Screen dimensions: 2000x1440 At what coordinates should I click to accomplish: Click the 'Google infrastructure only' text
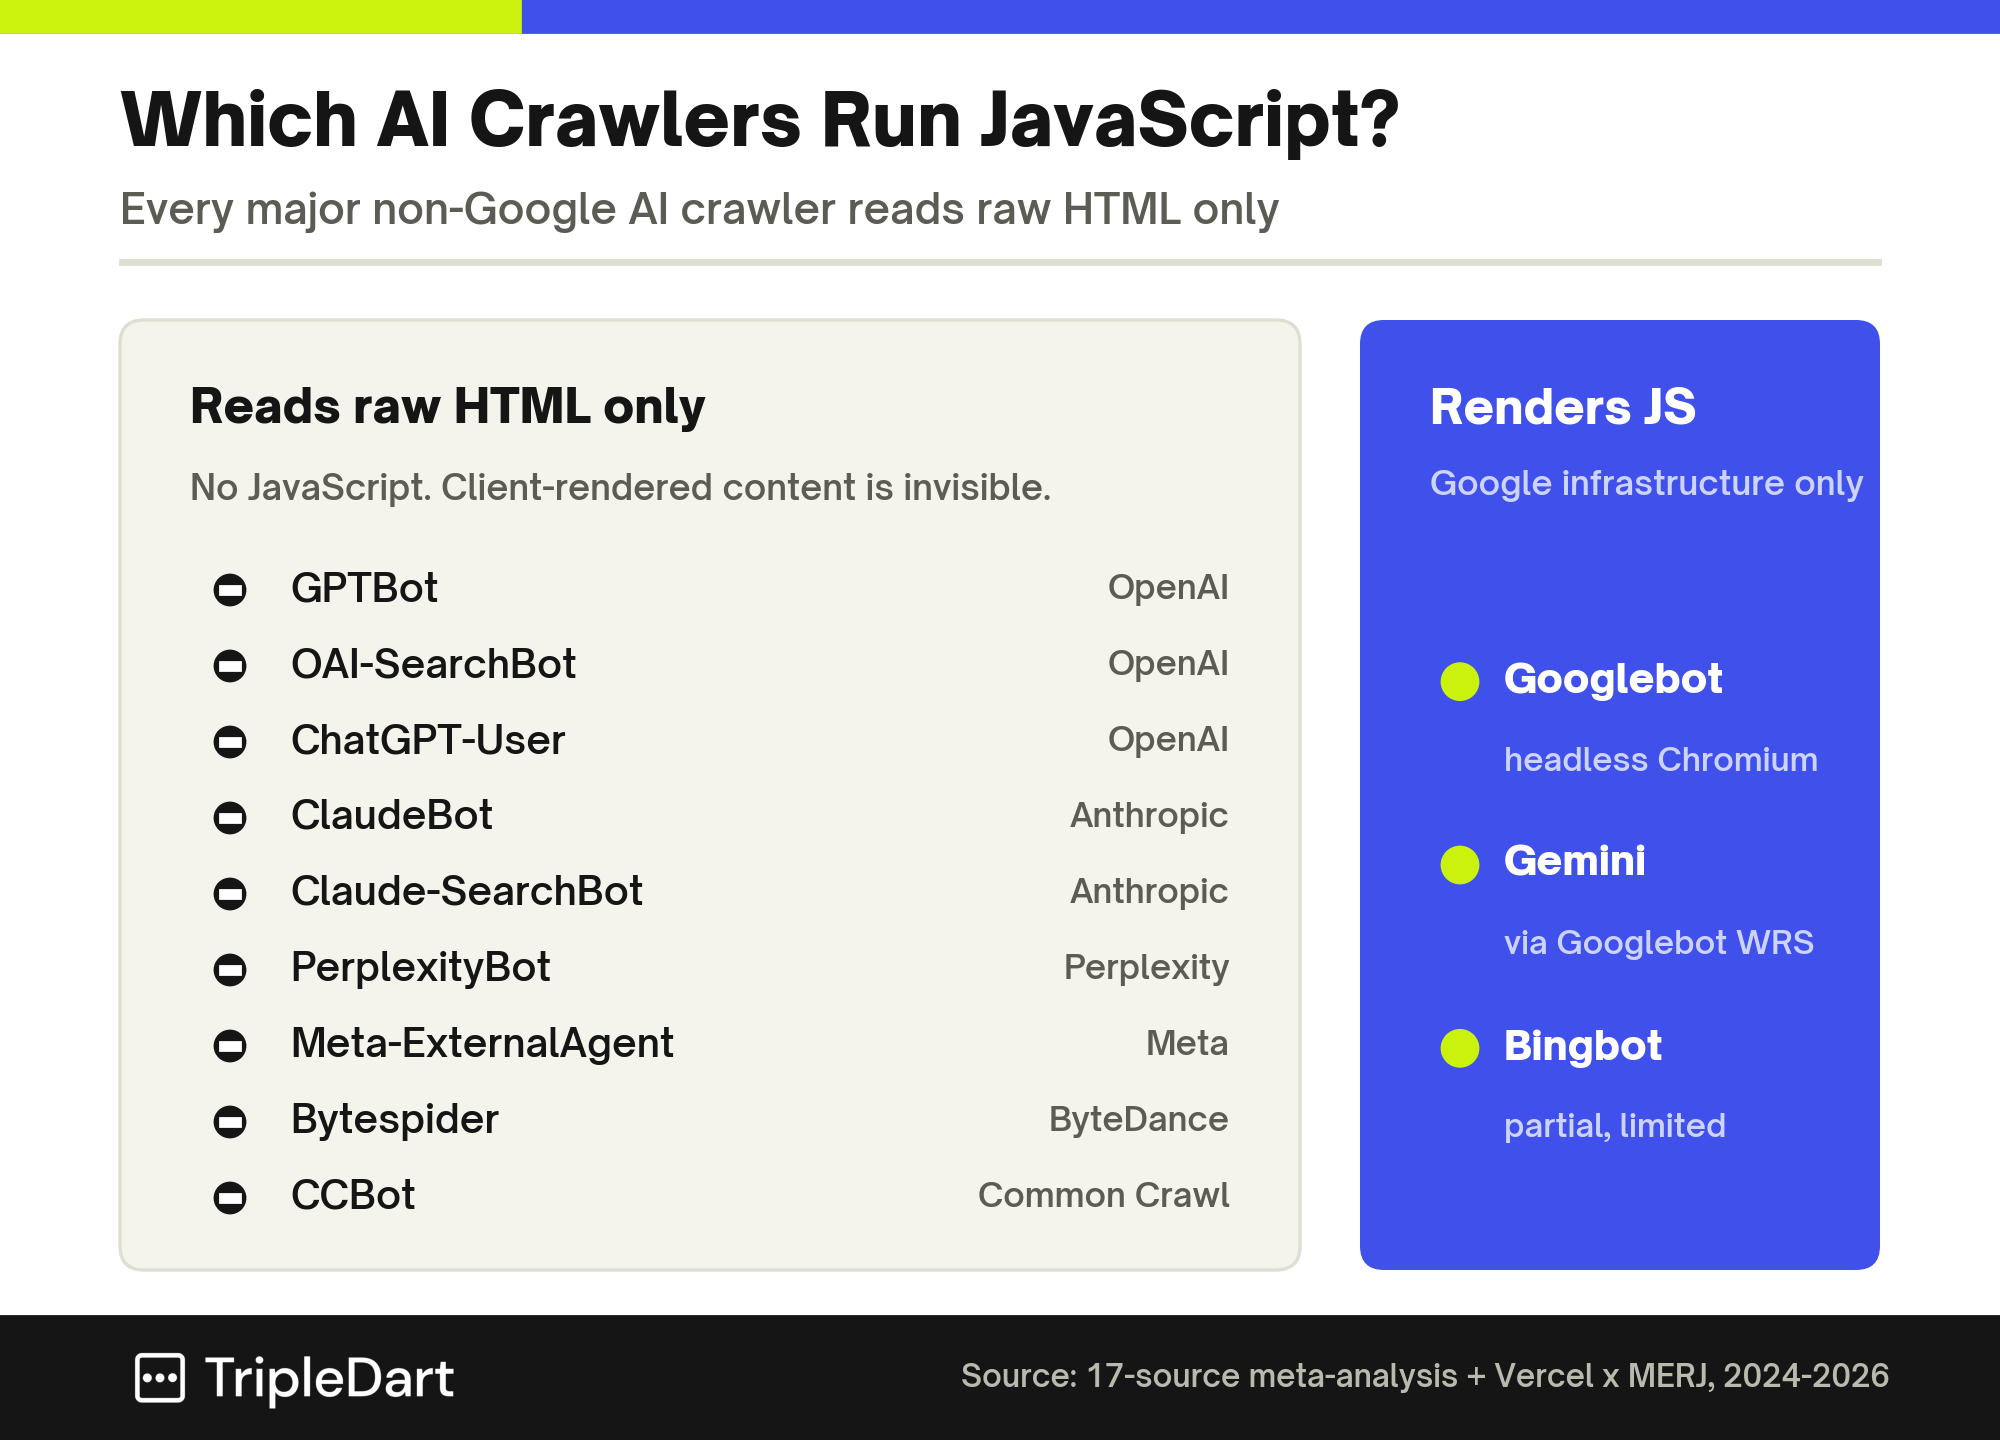pyautogui.click(x=1647, y=484)
